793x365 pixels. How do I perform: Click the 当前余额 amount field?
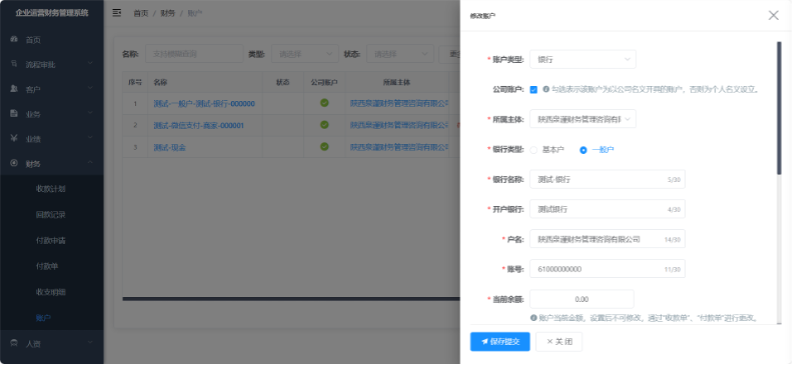point(582,299)
